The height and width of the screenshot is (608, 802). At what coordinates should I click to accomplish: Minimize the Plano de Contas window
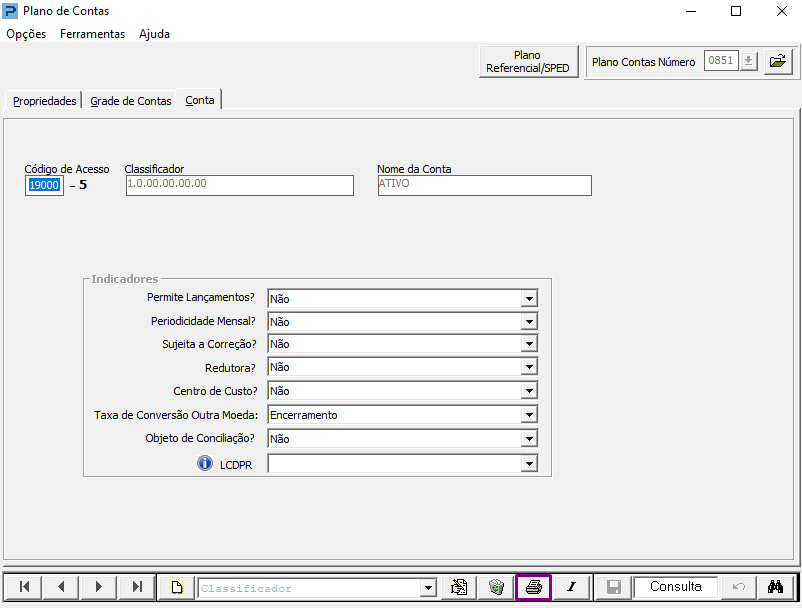tap(690, 11)
